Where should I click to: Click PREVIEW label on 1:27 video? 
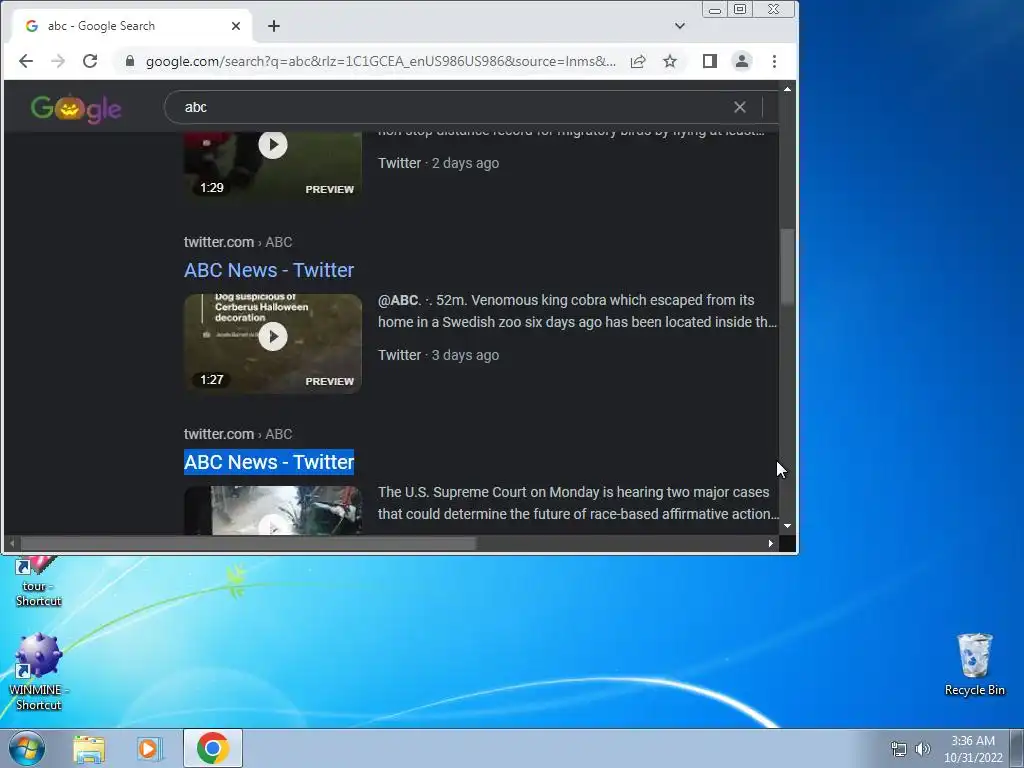click(329, 381)
